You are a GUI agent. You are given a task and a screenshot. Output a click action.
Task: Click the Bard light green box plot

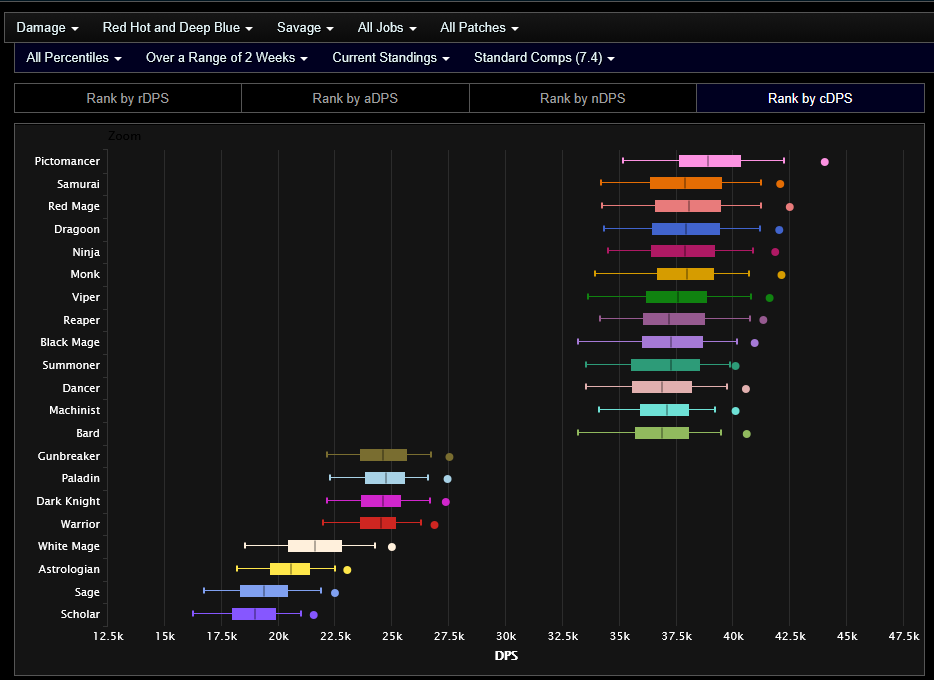click(662, 433)
